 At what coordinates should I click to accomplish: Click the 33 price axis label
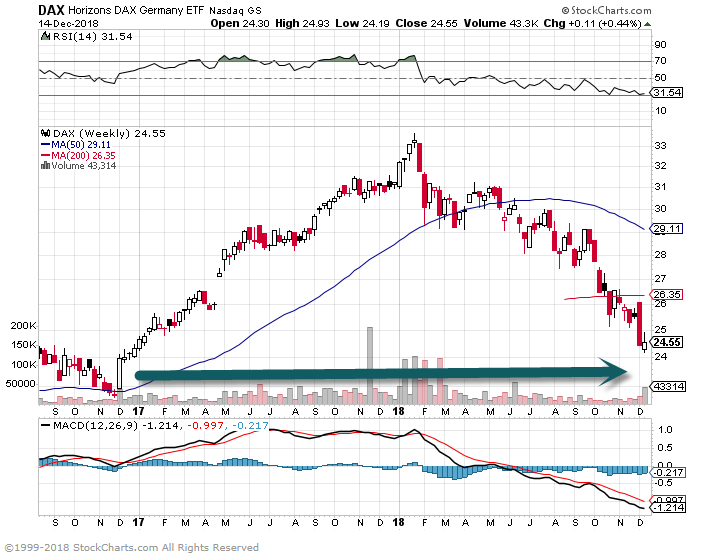click(660, 146)
